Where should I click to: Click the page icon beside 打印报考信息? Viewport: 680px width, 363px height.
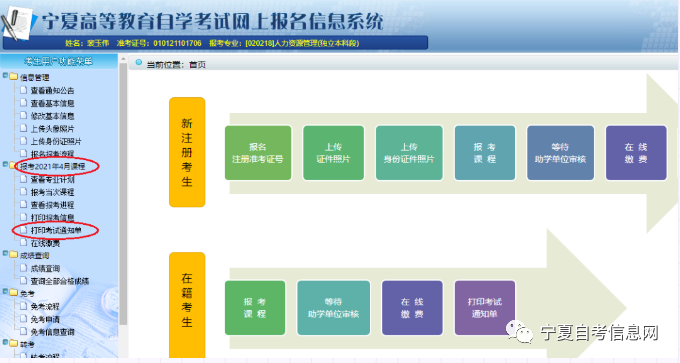click(x=24, y=217)
